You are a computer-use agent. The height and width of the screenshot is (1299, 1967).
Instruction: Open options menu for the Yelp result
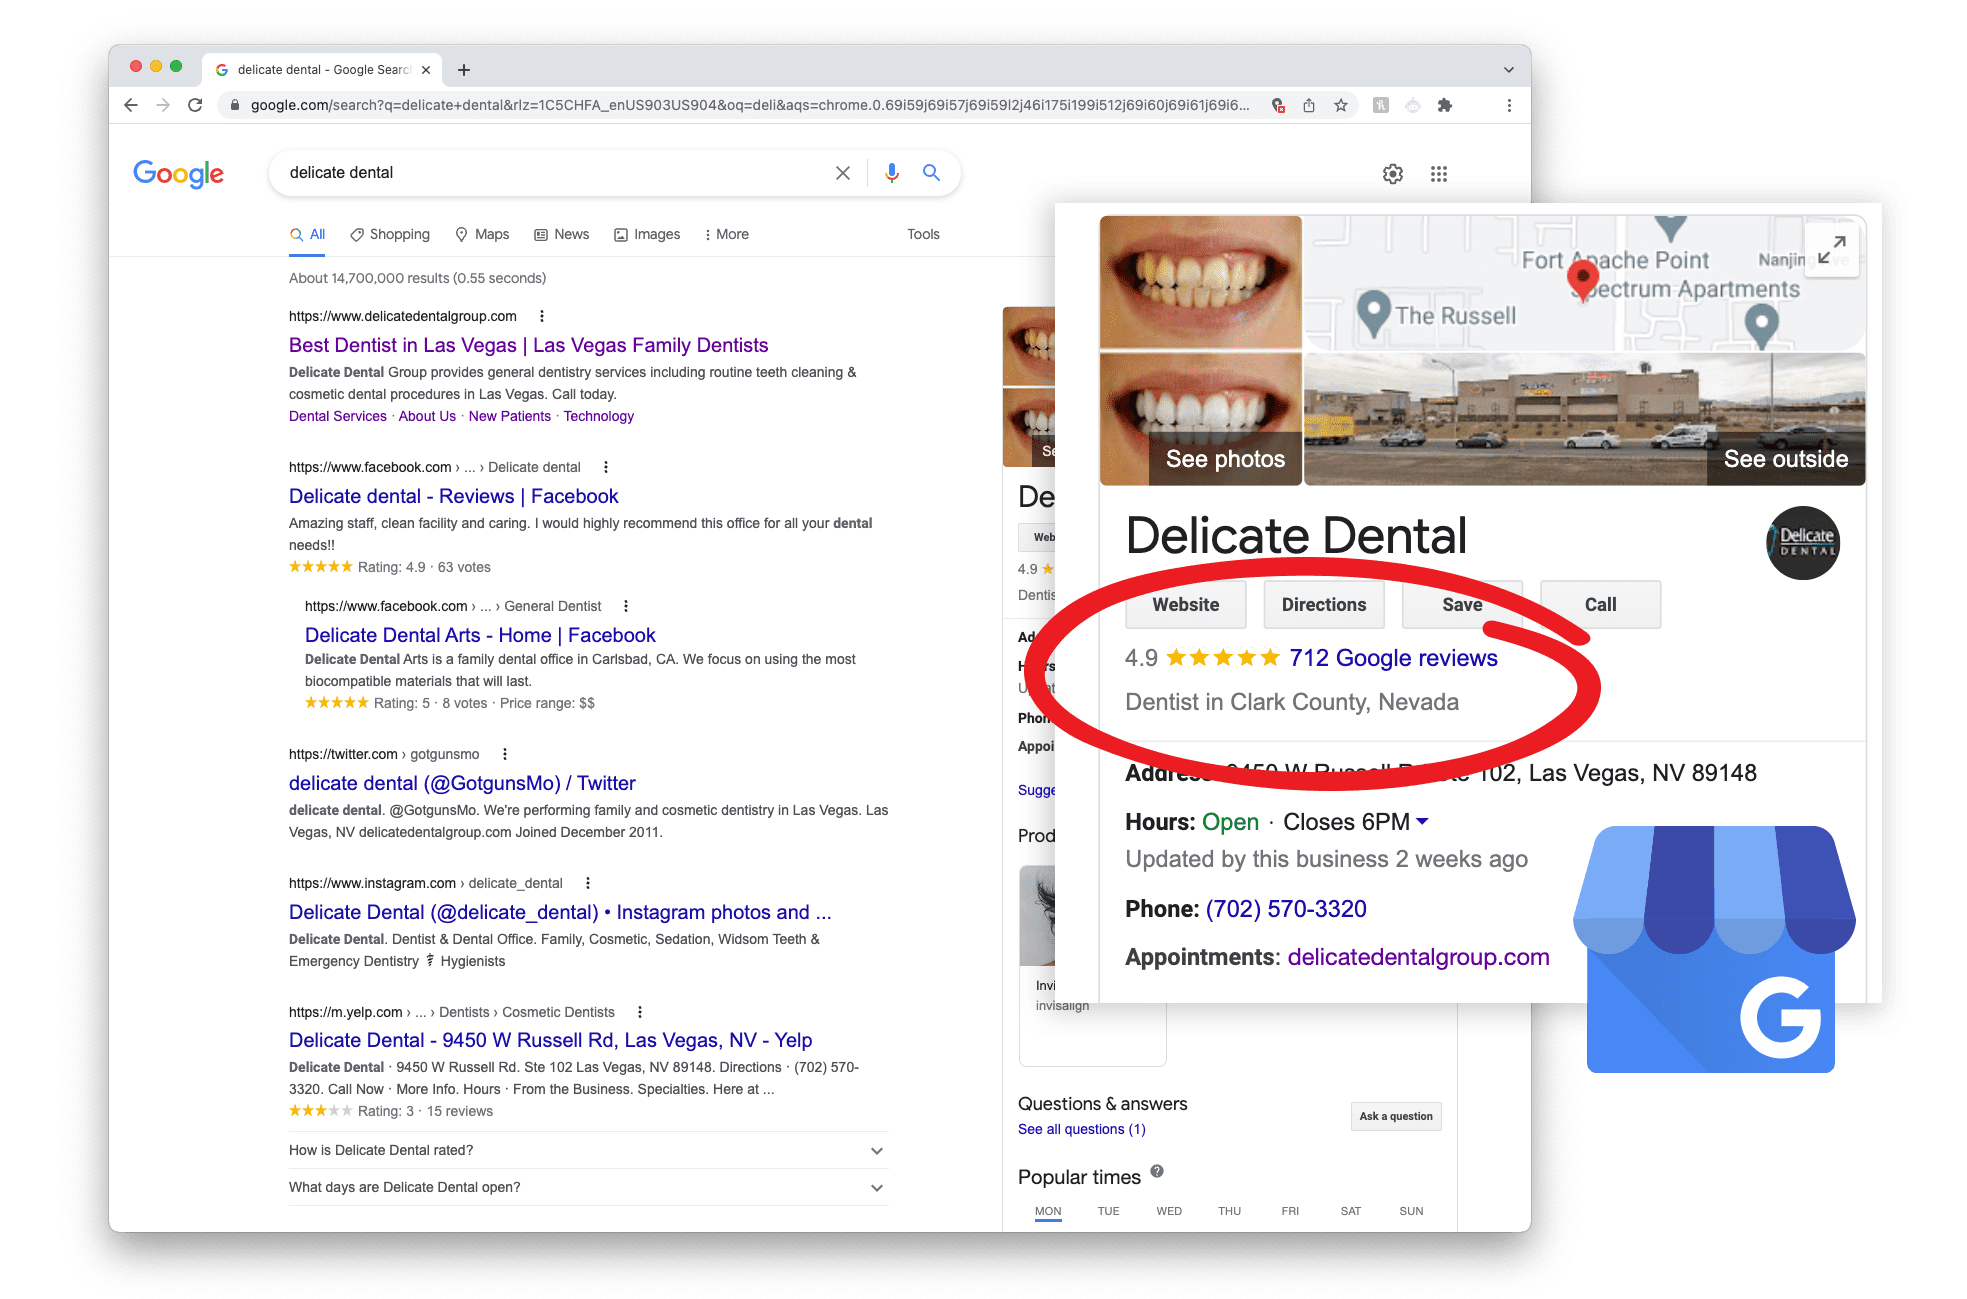[640, 1012]
